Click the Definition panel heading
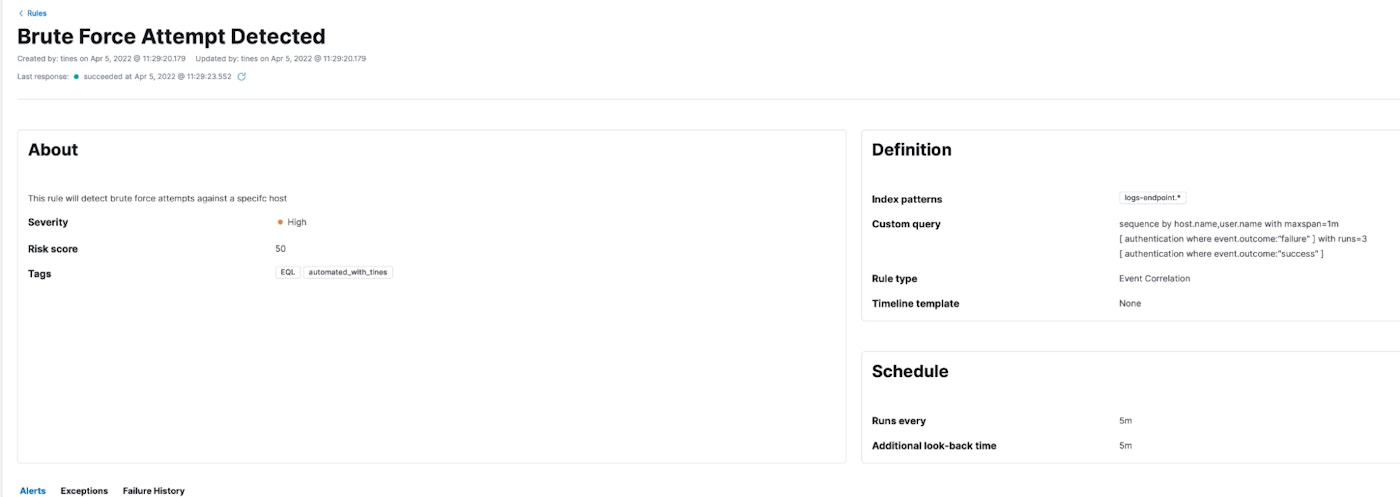 [x=911, y=150]
